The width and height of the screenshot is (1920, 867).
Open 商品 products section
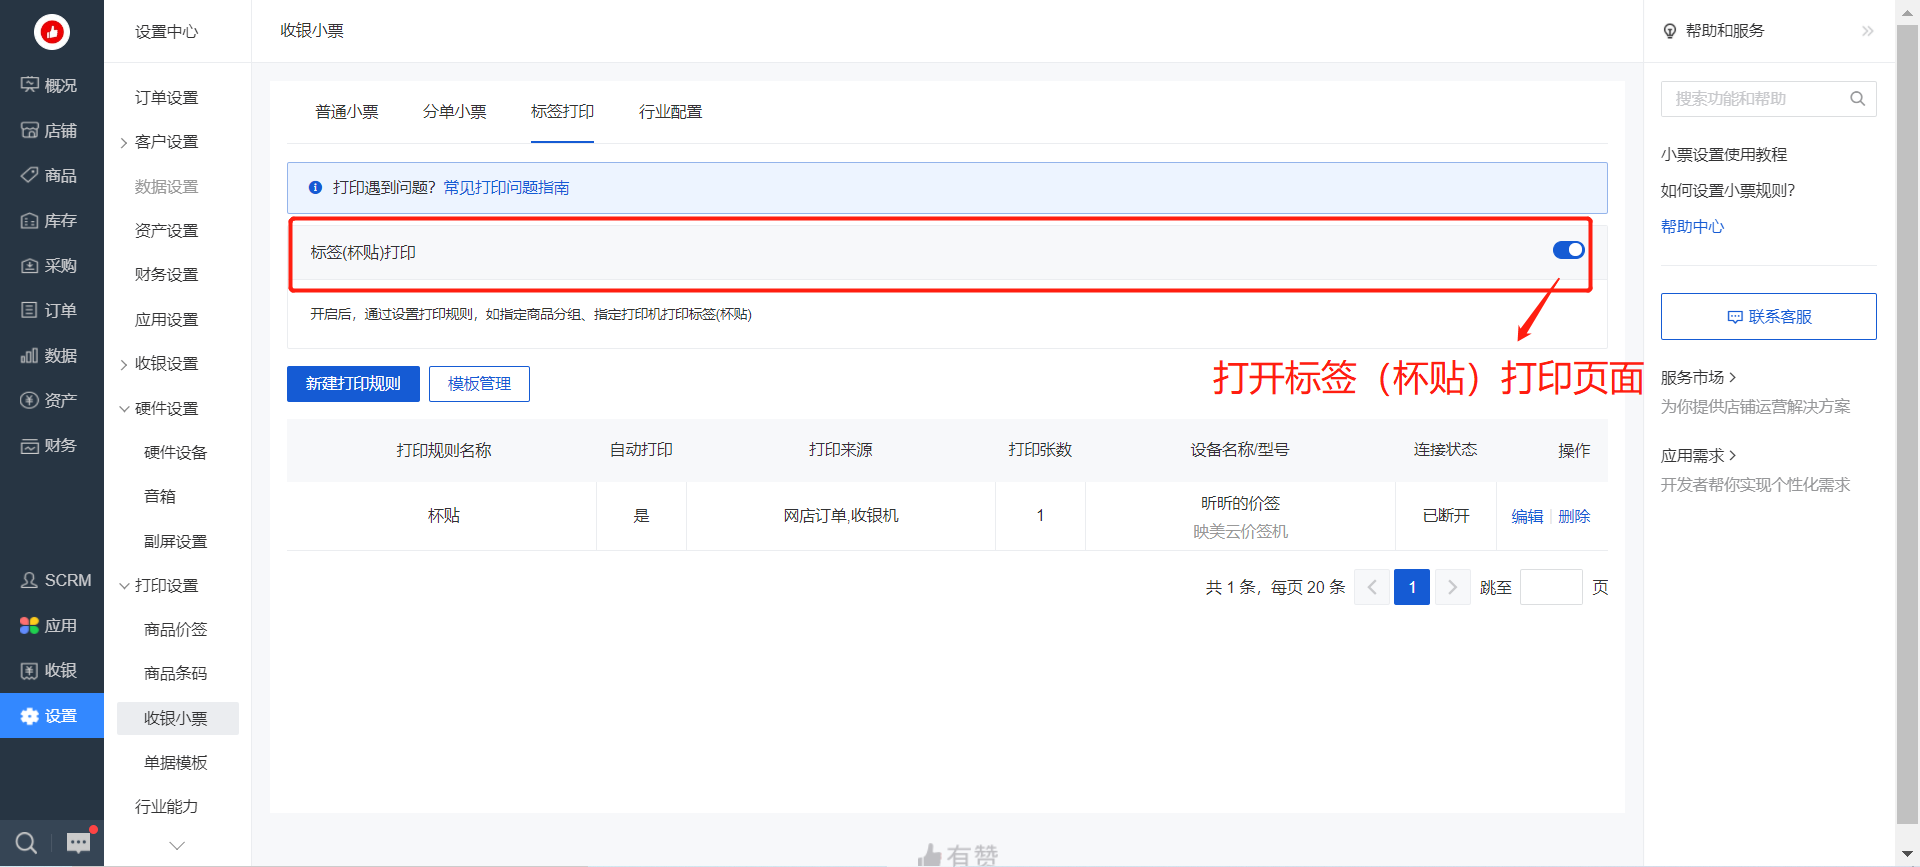click(x=51, y=175)
